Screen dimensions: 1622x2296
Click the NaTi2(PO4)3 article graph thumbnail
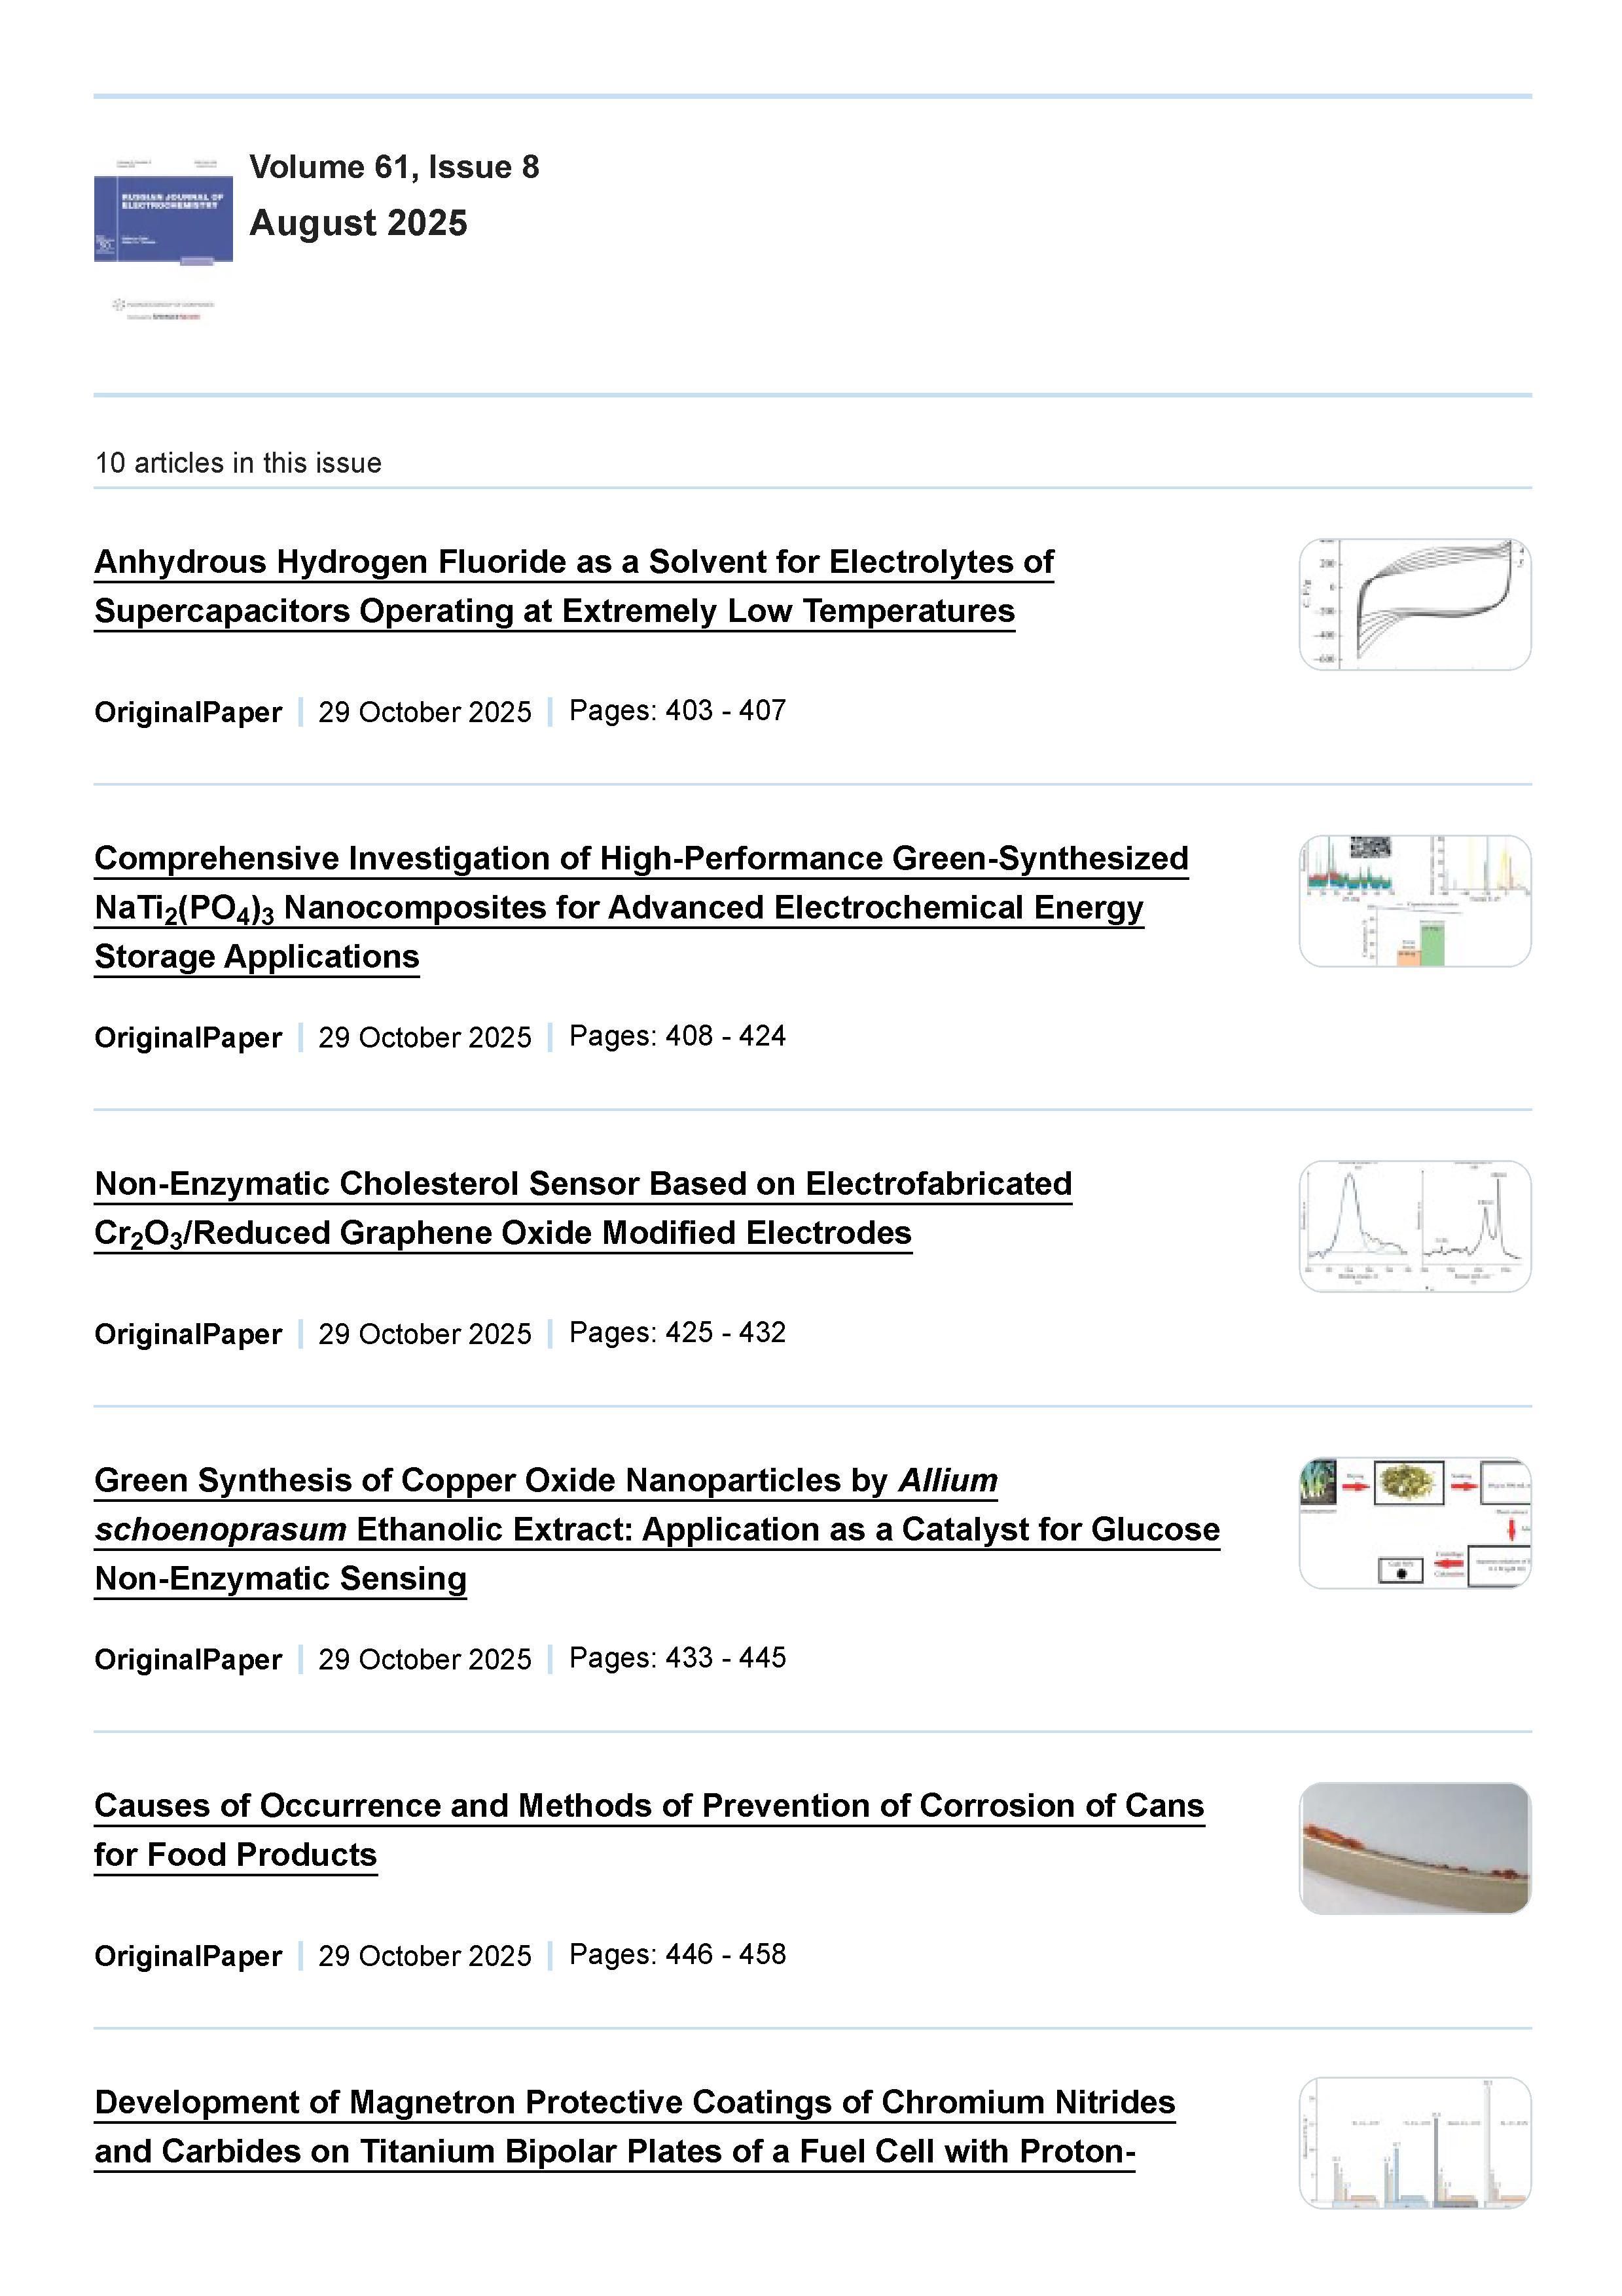pos(1414,901)
